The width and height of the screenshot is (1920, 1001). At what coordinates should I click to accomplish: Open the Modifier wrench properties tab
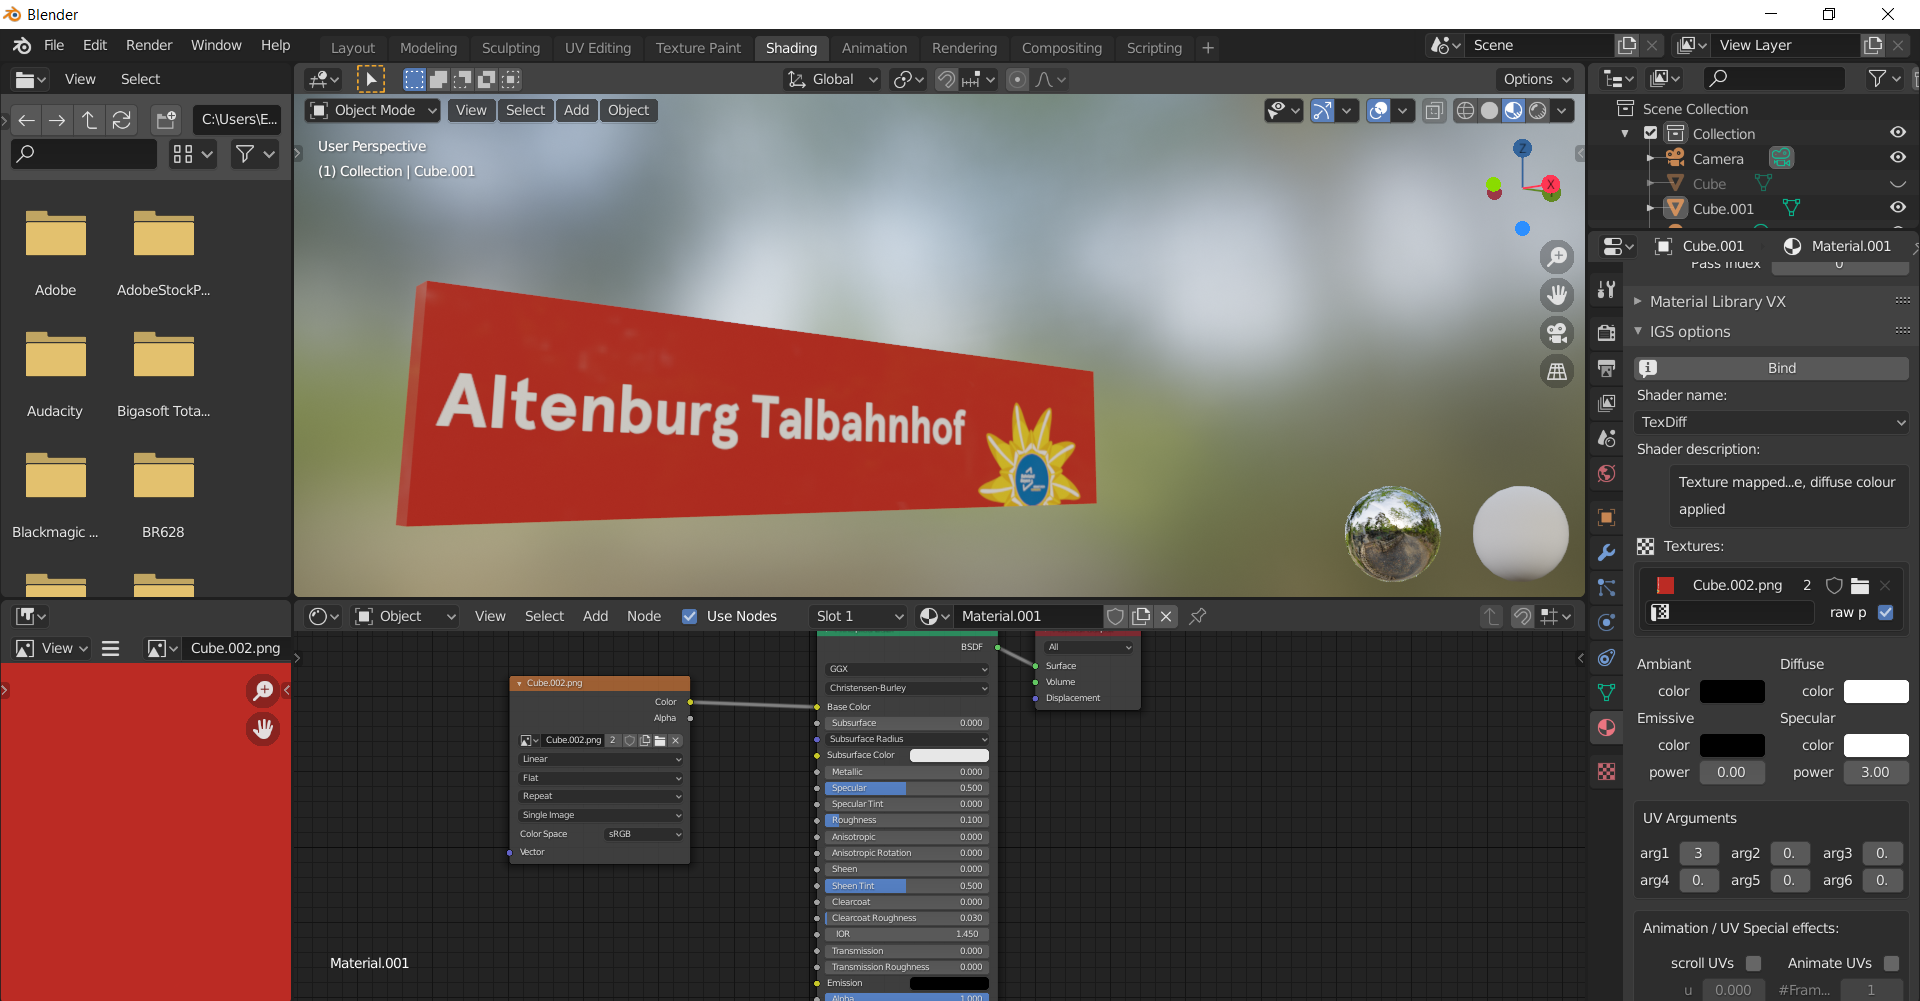1607,552
